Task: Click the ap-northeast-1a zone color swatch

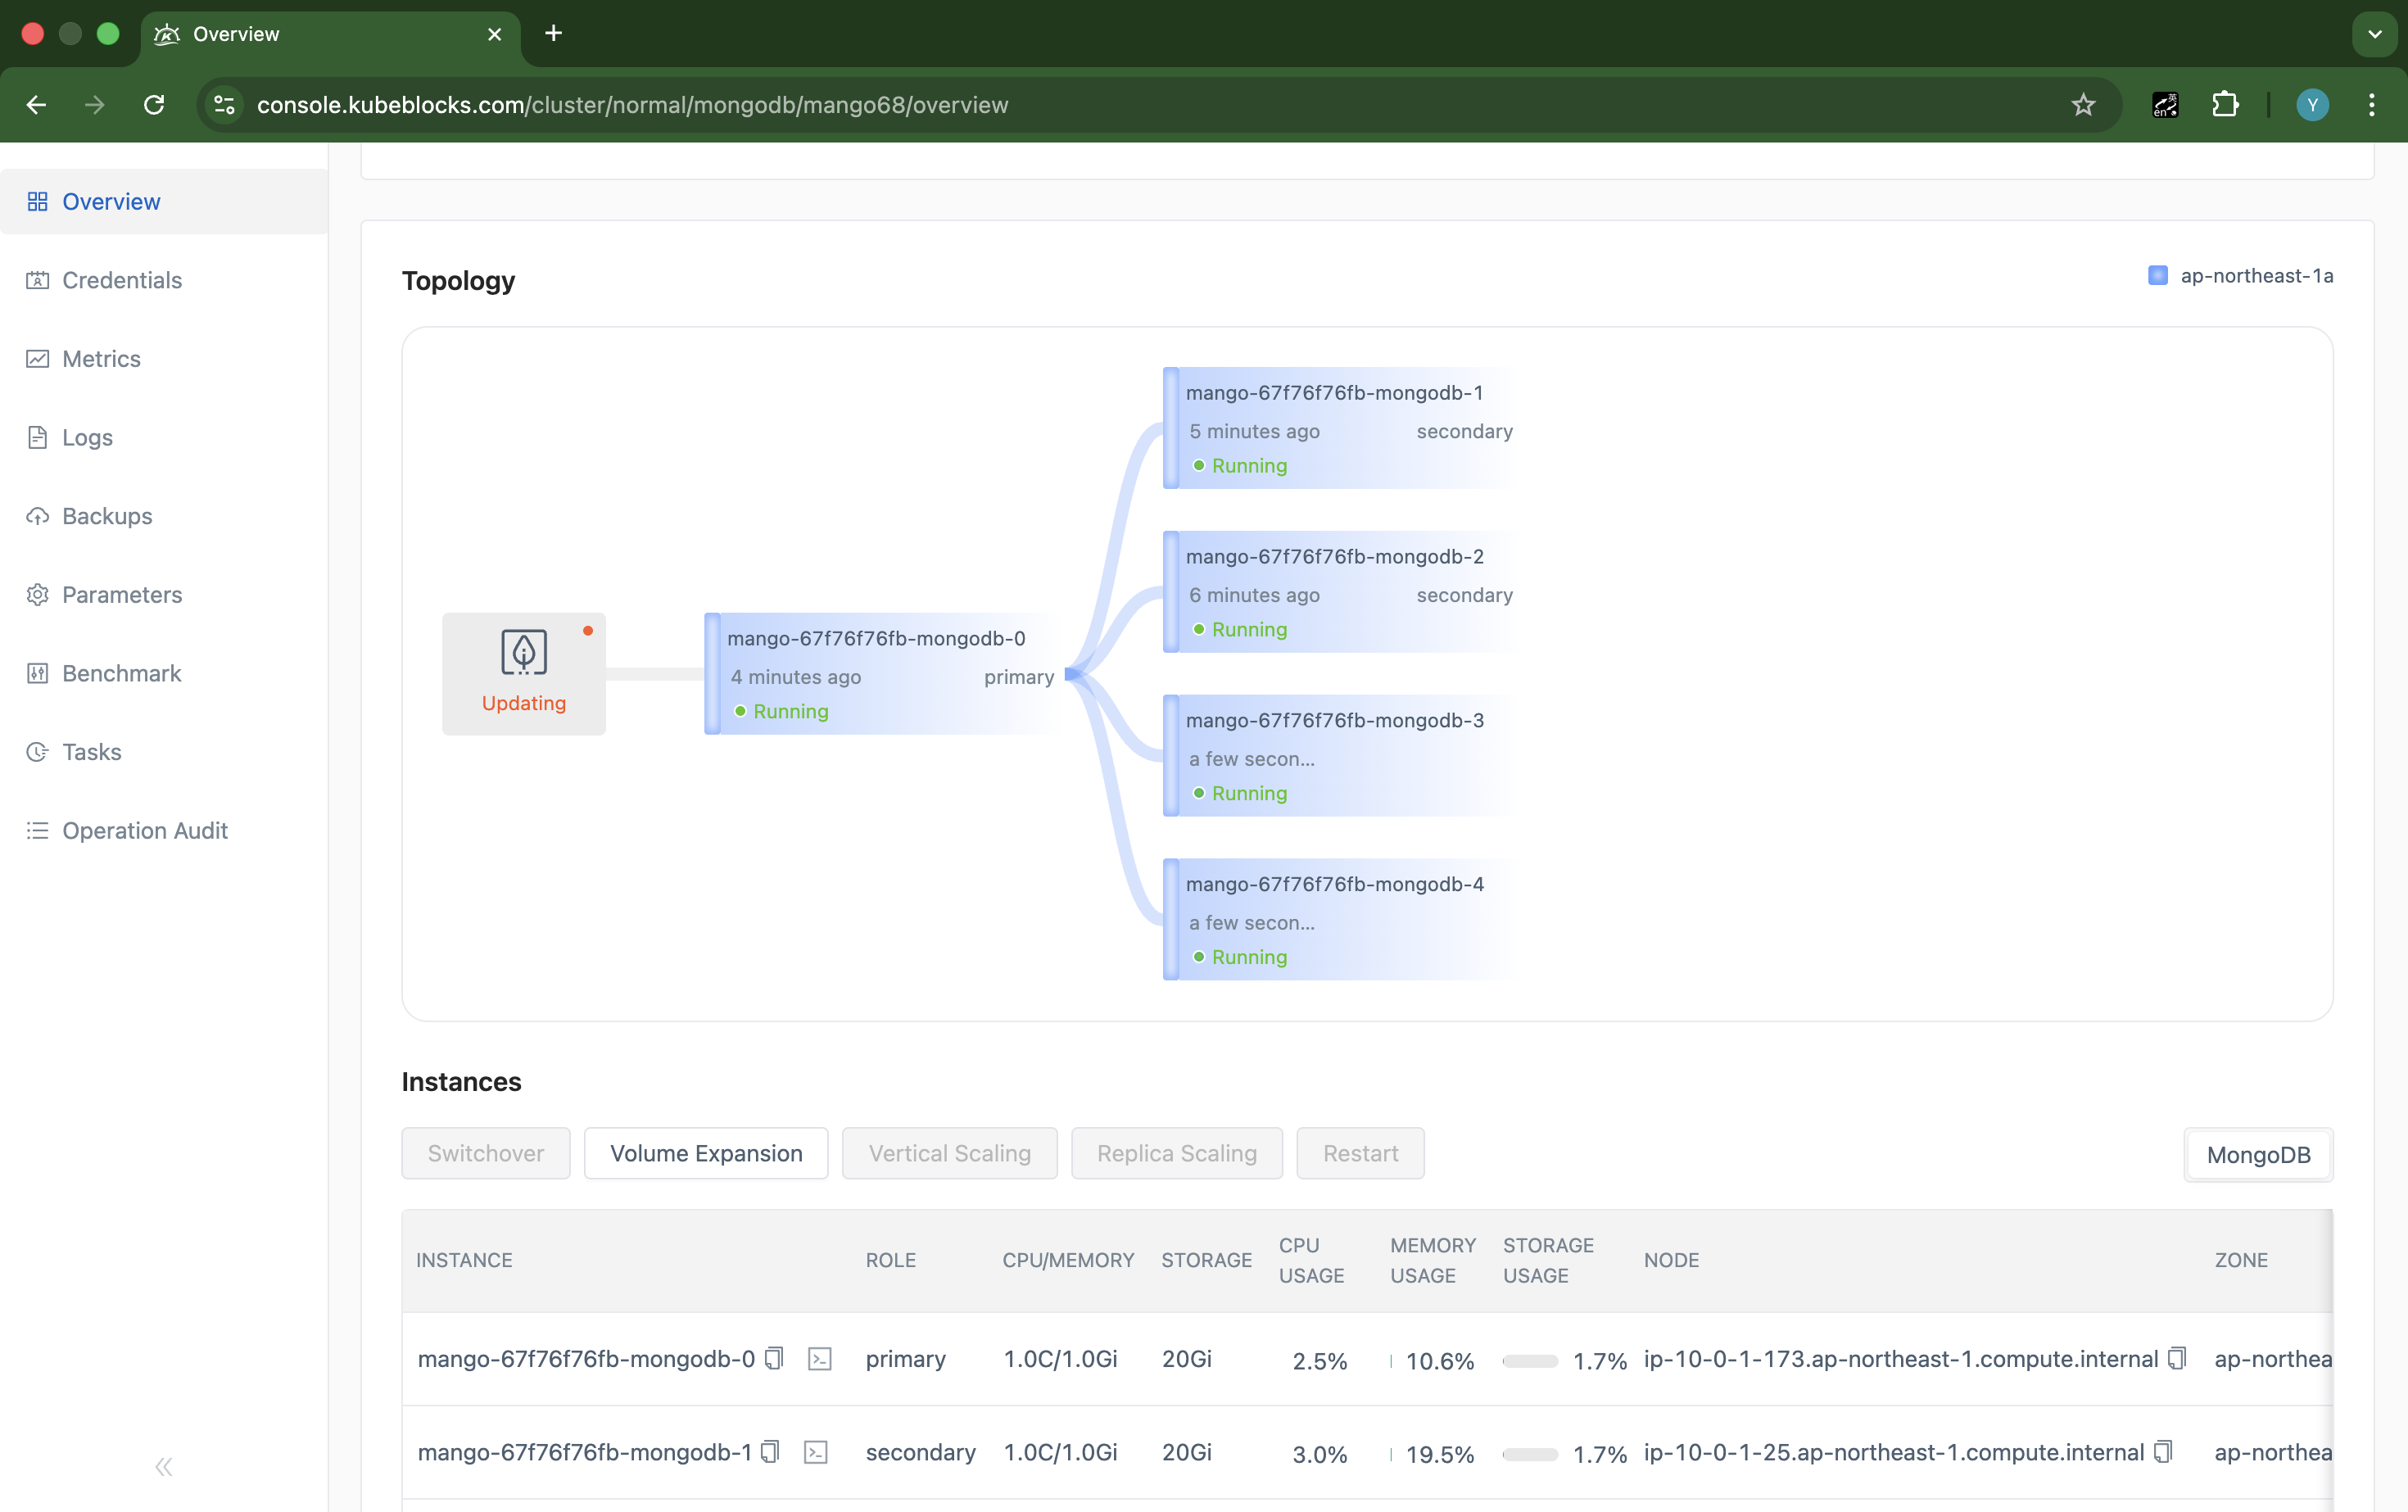Action: 2158,276
